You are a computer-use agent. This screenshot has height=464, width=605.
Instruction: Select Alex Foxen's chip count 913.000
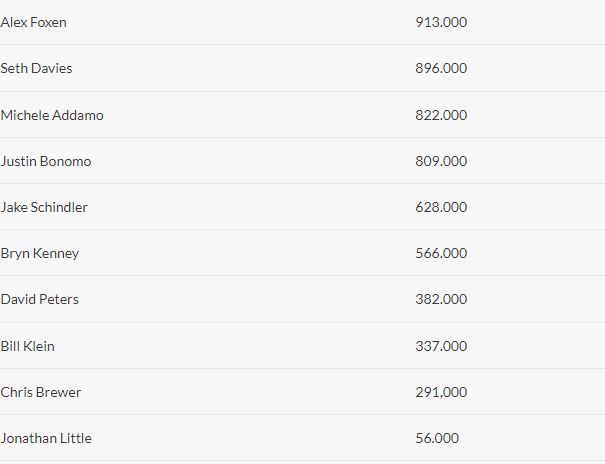tap(441, 22)
